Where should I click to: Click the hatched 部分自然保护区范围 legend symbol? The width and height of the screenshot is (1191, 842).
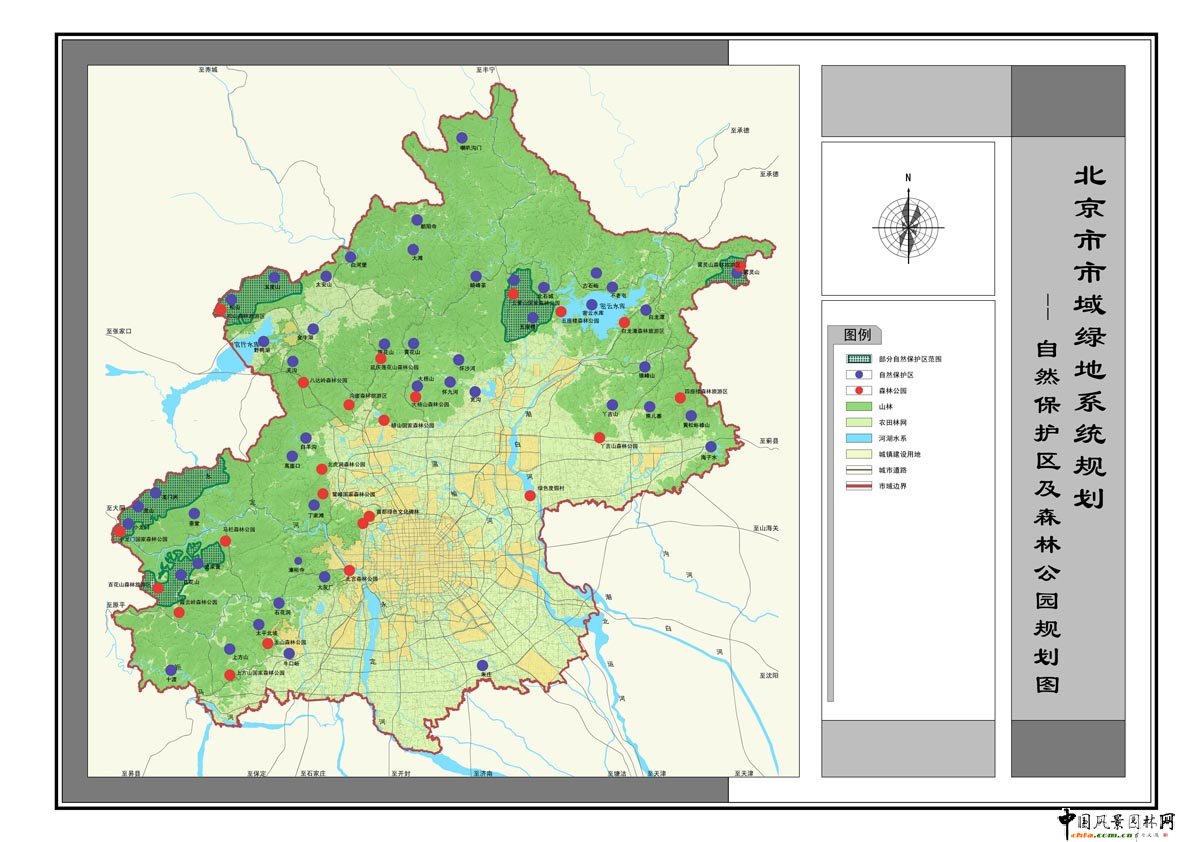(858, 358)
